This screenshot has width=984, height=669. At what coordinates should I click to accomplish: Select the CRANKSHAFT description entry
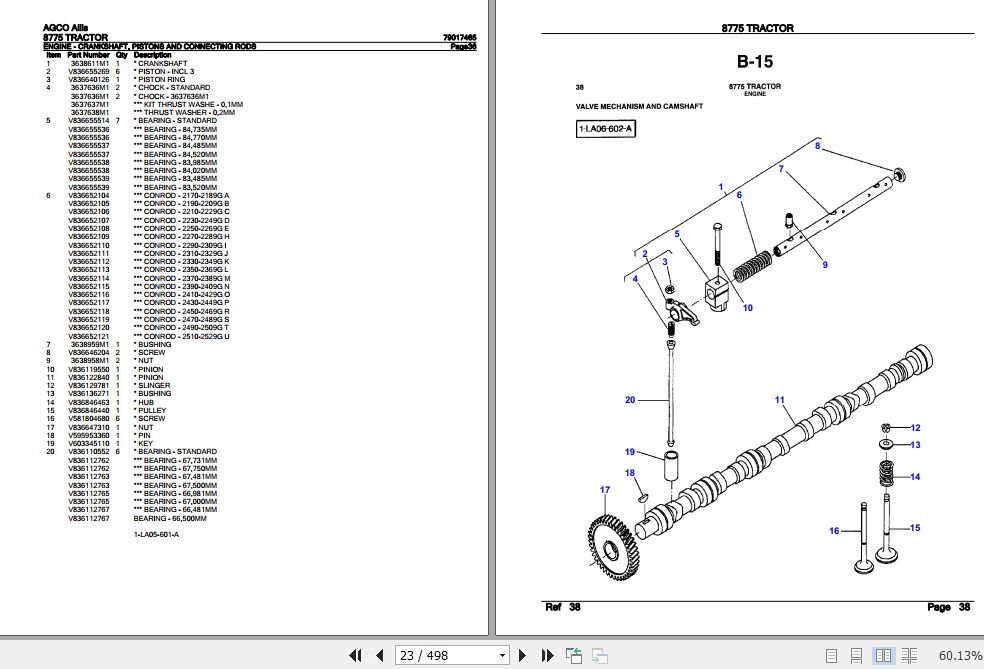(x=164, y=62)
